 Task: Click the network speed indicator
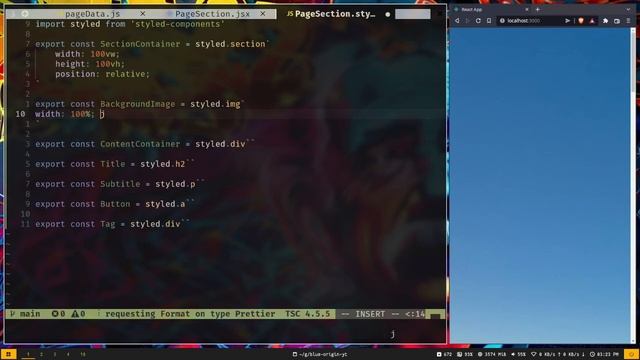pos(558,354)
